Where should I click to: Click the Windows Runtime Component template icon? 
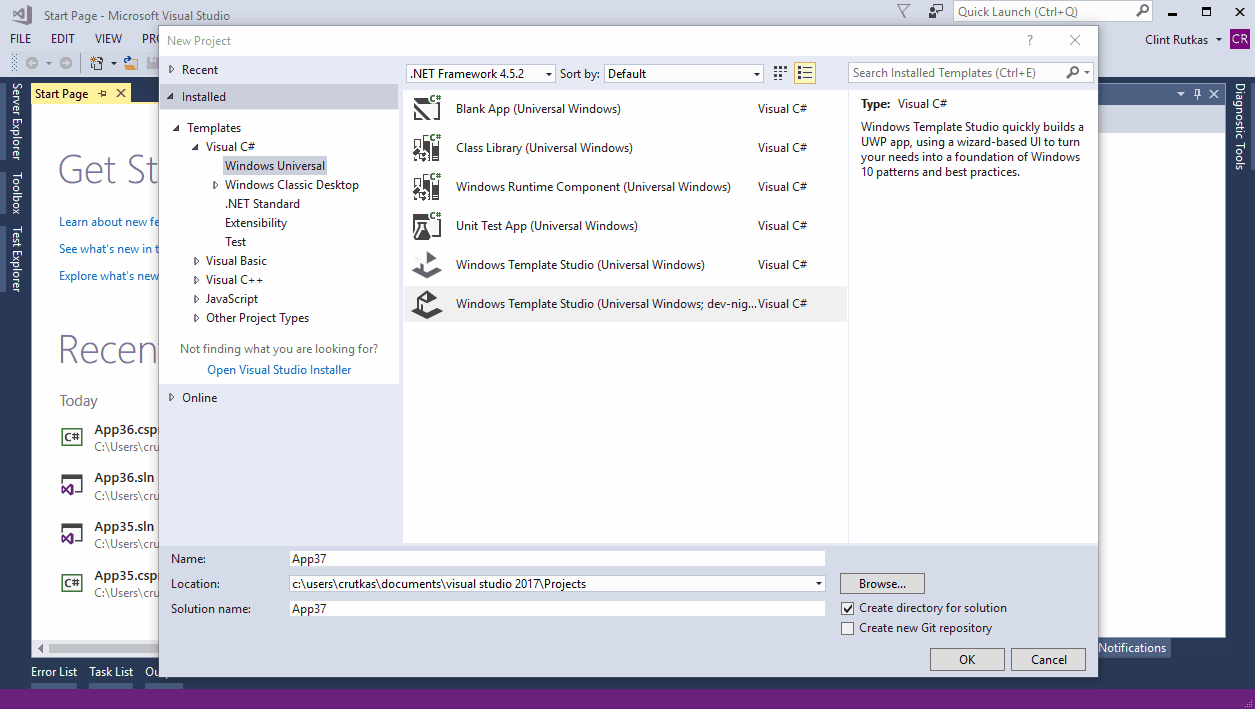point(427,187)
